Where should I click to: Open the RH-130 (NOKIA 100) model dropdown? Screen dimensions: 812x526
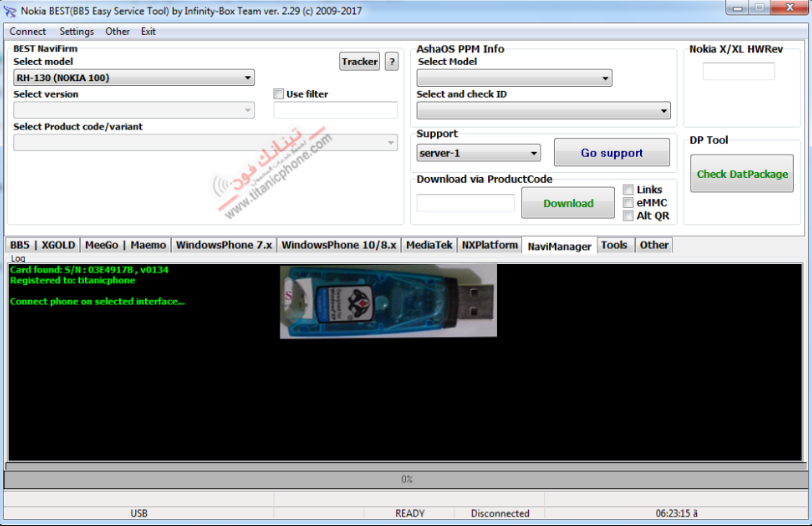click(134, 78)
